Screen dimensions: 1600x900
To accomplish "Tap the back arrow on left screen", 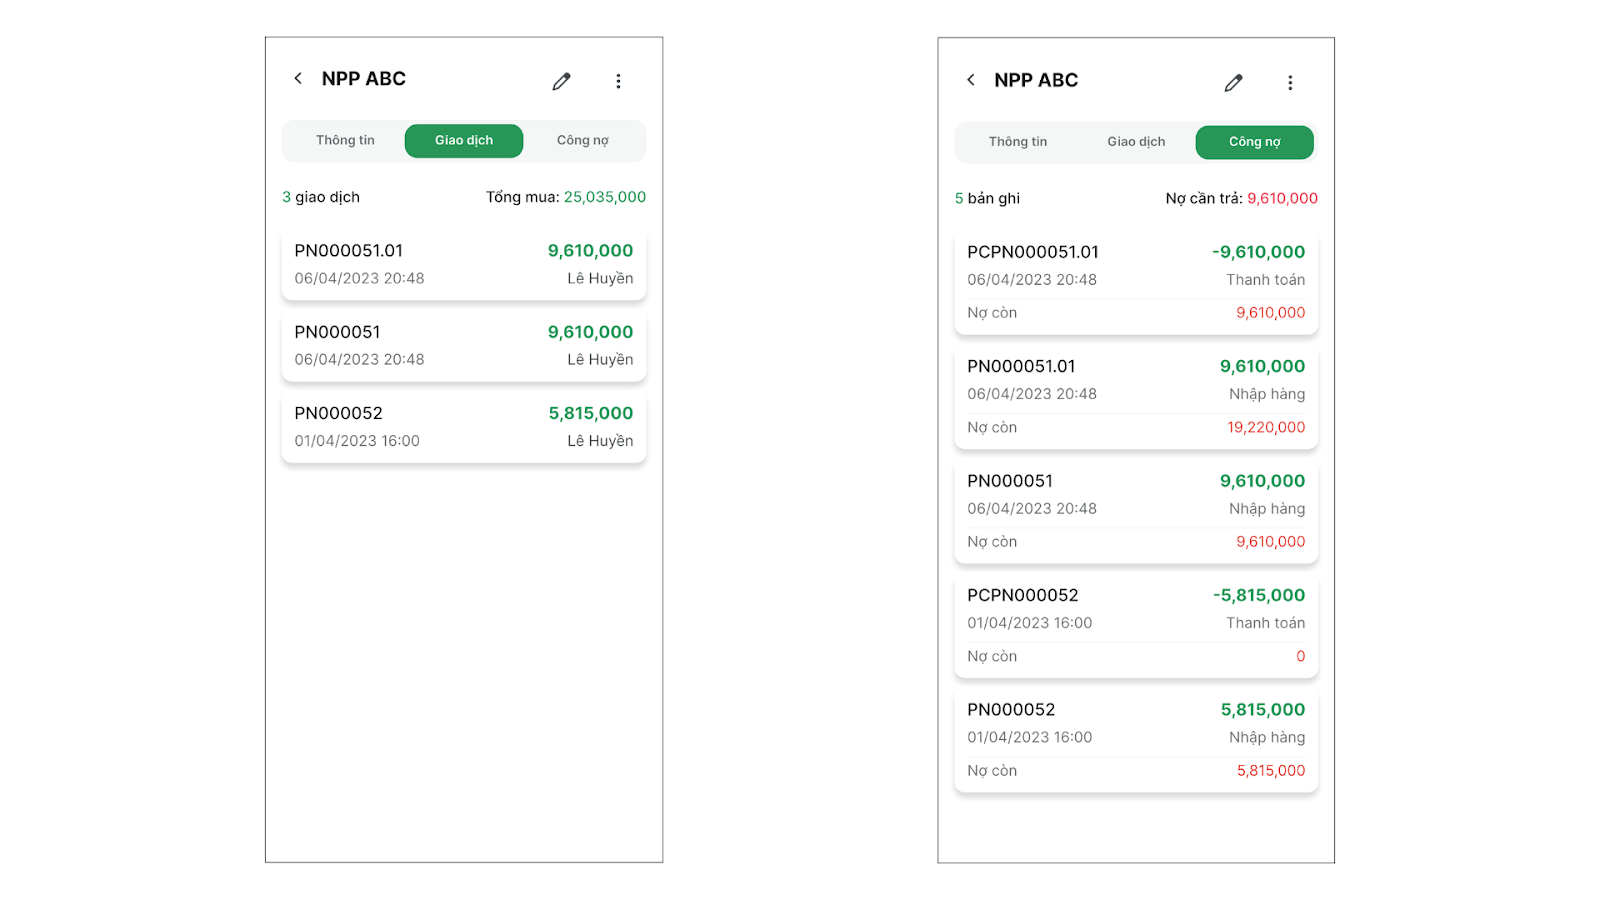I will click(x=298, y=78).
